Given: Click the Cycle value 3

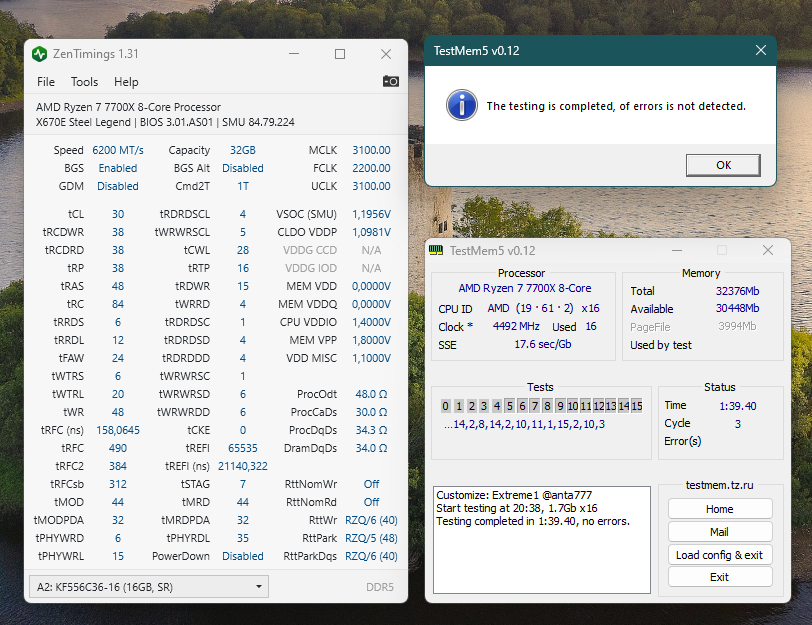Looking at the screenshot, I should [737, 424].
